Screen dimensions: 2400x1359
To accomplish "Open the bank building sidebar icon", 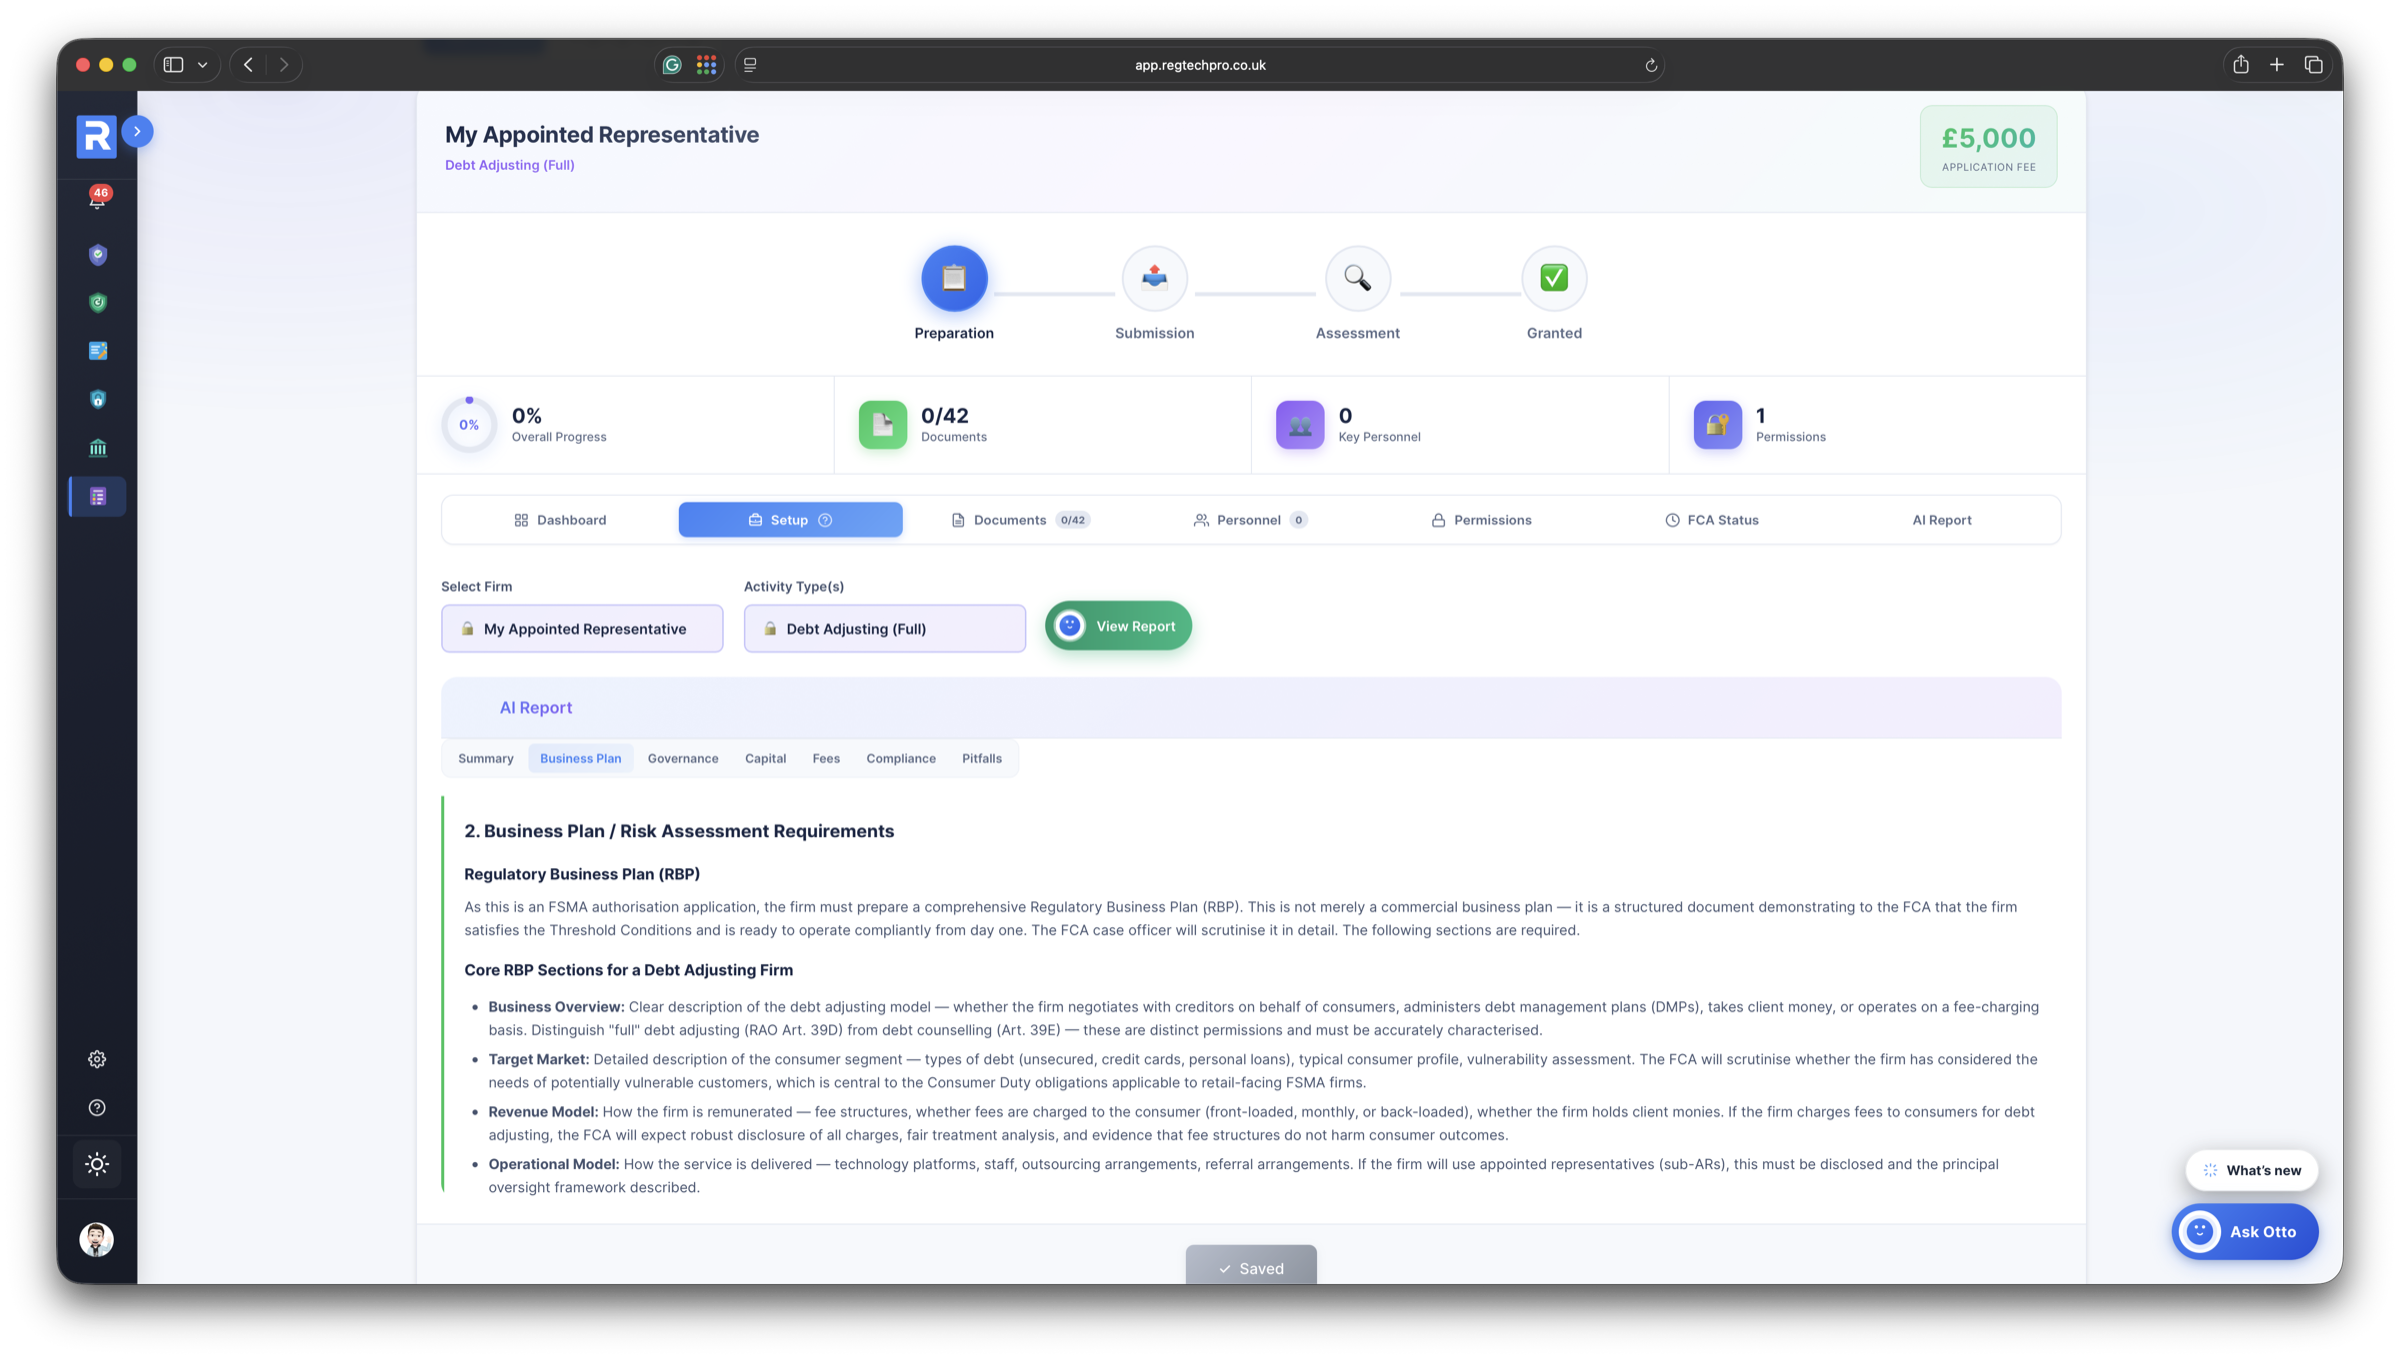I will (98, 448).
